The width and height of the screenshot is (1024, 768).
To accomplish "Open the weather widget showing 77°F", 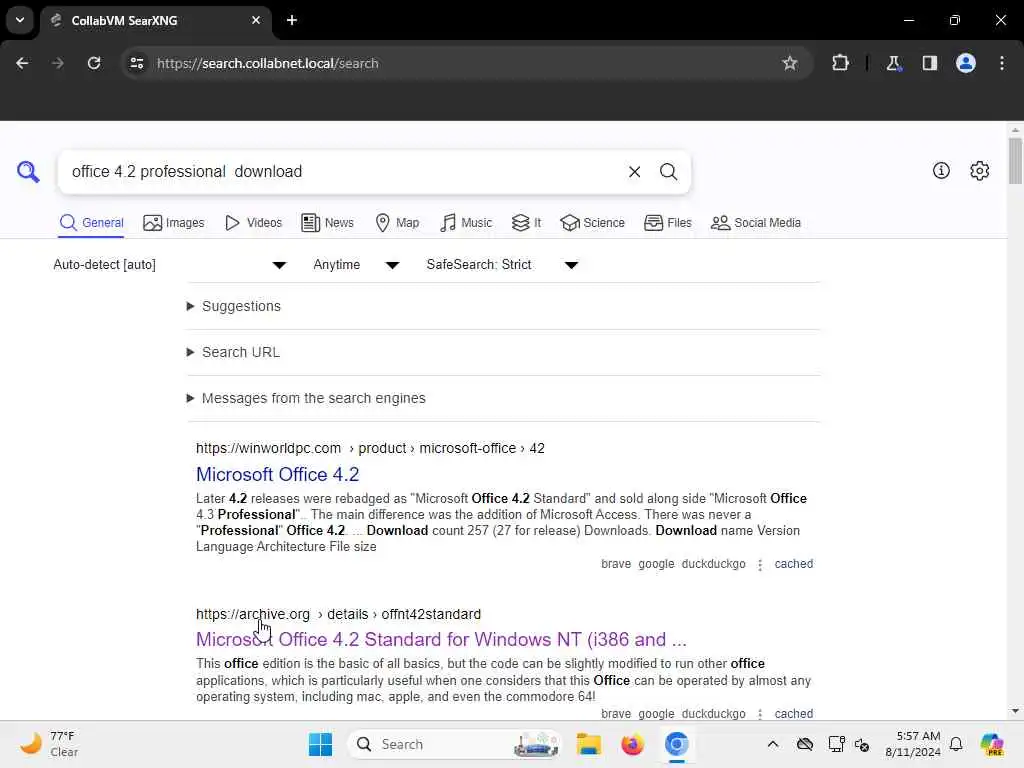I will pyautogui.click(x=48, y=744).
